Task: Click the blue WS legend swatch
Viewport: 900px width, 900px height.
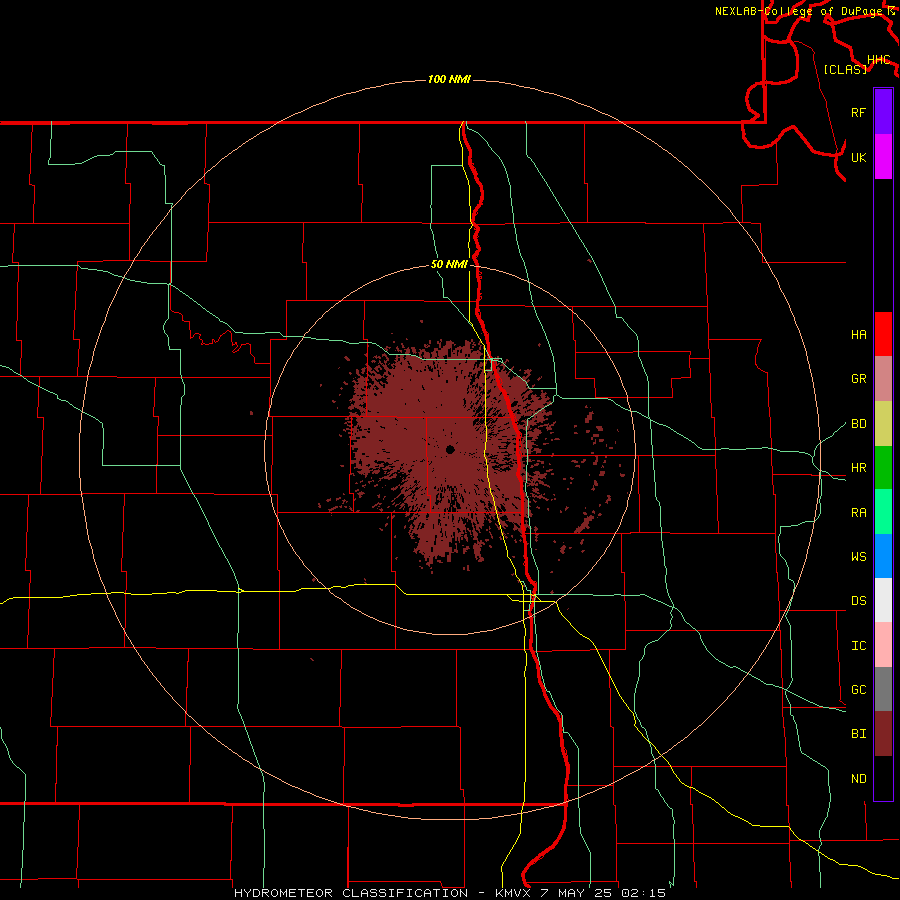Action: (883, 556)
